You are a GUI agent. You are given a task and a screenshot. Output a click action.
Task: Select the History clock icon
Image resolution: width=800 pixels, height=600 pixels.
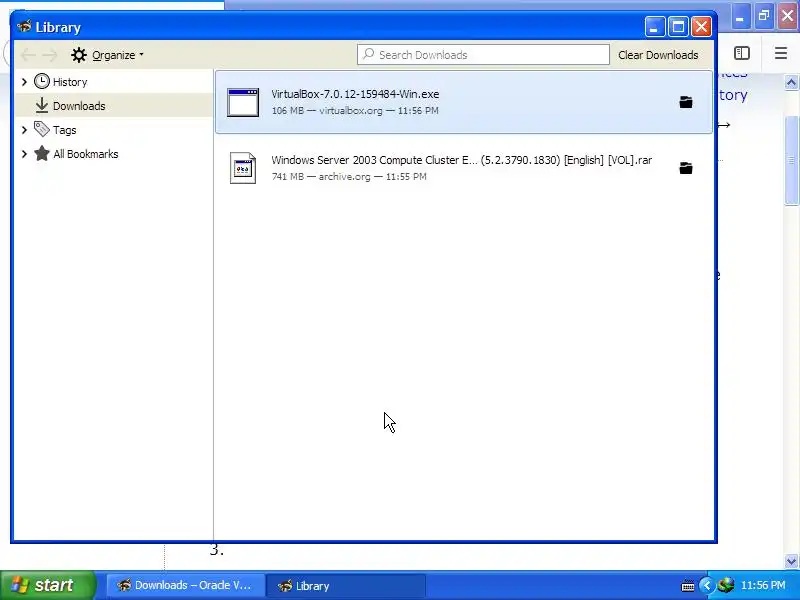tap(42, 82)
